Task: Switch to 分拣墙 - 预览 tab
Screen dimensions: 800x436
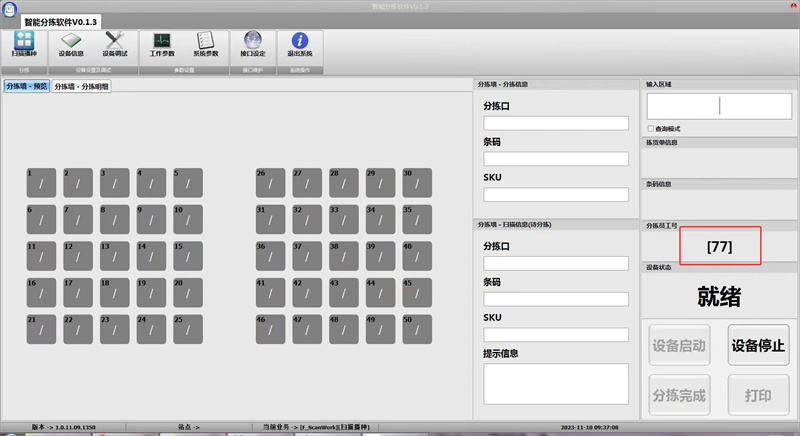Action: pyautogui.click(x=27, y=86)
